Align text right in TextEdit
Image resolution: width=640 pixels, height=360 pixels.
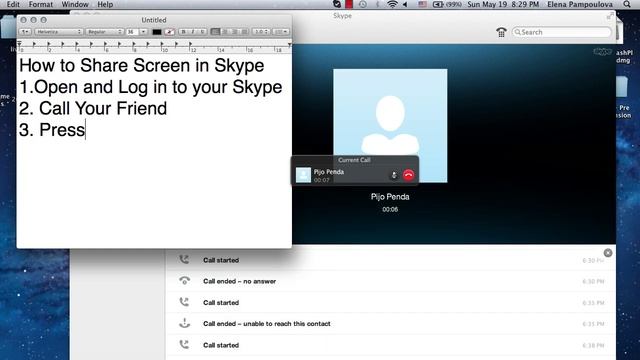(x=235, y=32)
